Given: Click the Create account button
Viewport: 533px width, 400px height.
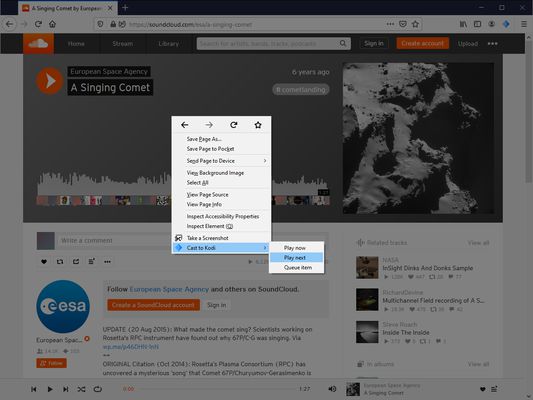Looking at the screenshot, I should 422,44.
